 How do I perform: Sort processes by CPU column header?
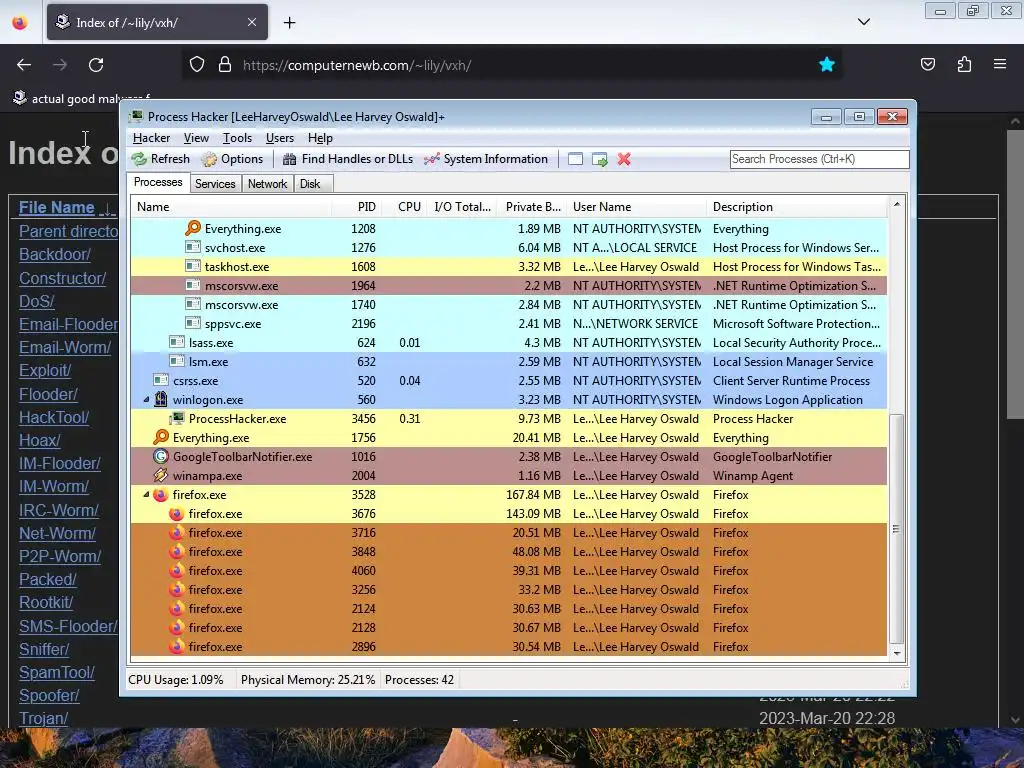tap(406, 207)
